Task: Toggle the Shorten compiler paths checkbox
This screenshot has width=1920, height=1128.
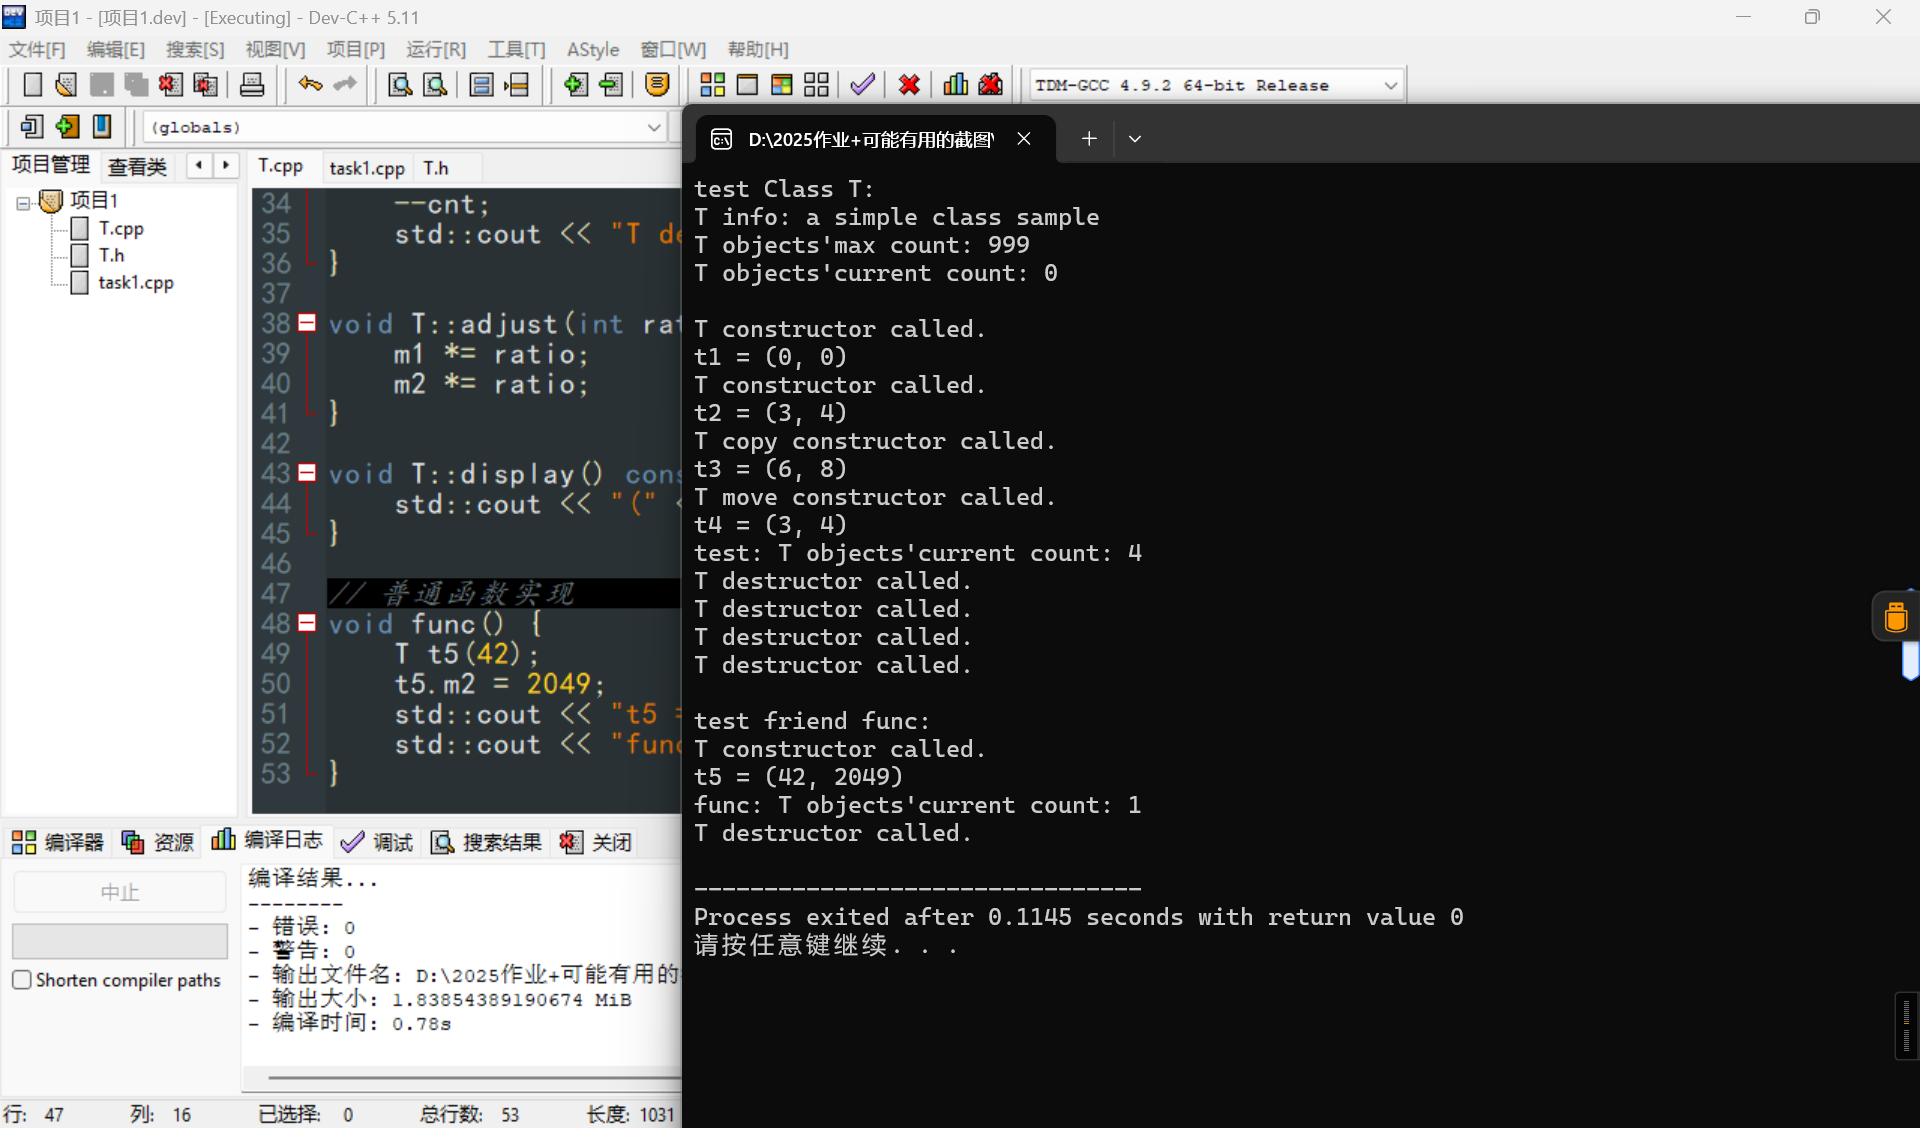Action: click(x=22, y=980)
